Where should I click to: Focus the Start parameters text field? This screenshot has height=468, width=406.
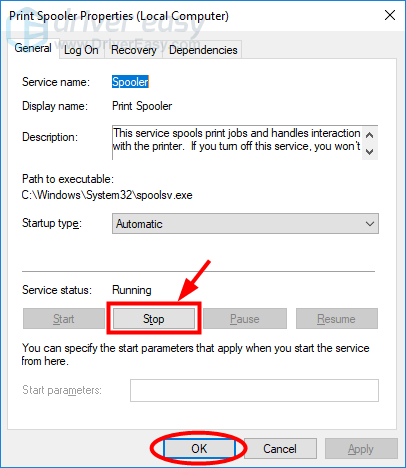click(x=254, y=390)
